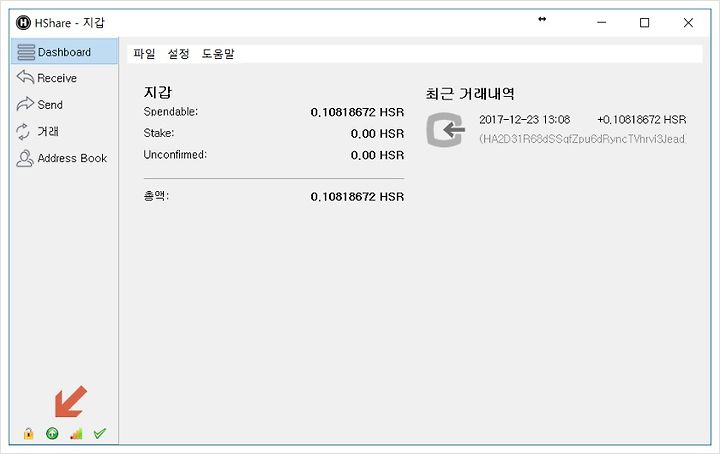Select the 2017-12-23 13:08 transaction date
The image size is (720, 454).
coord(524,120)
